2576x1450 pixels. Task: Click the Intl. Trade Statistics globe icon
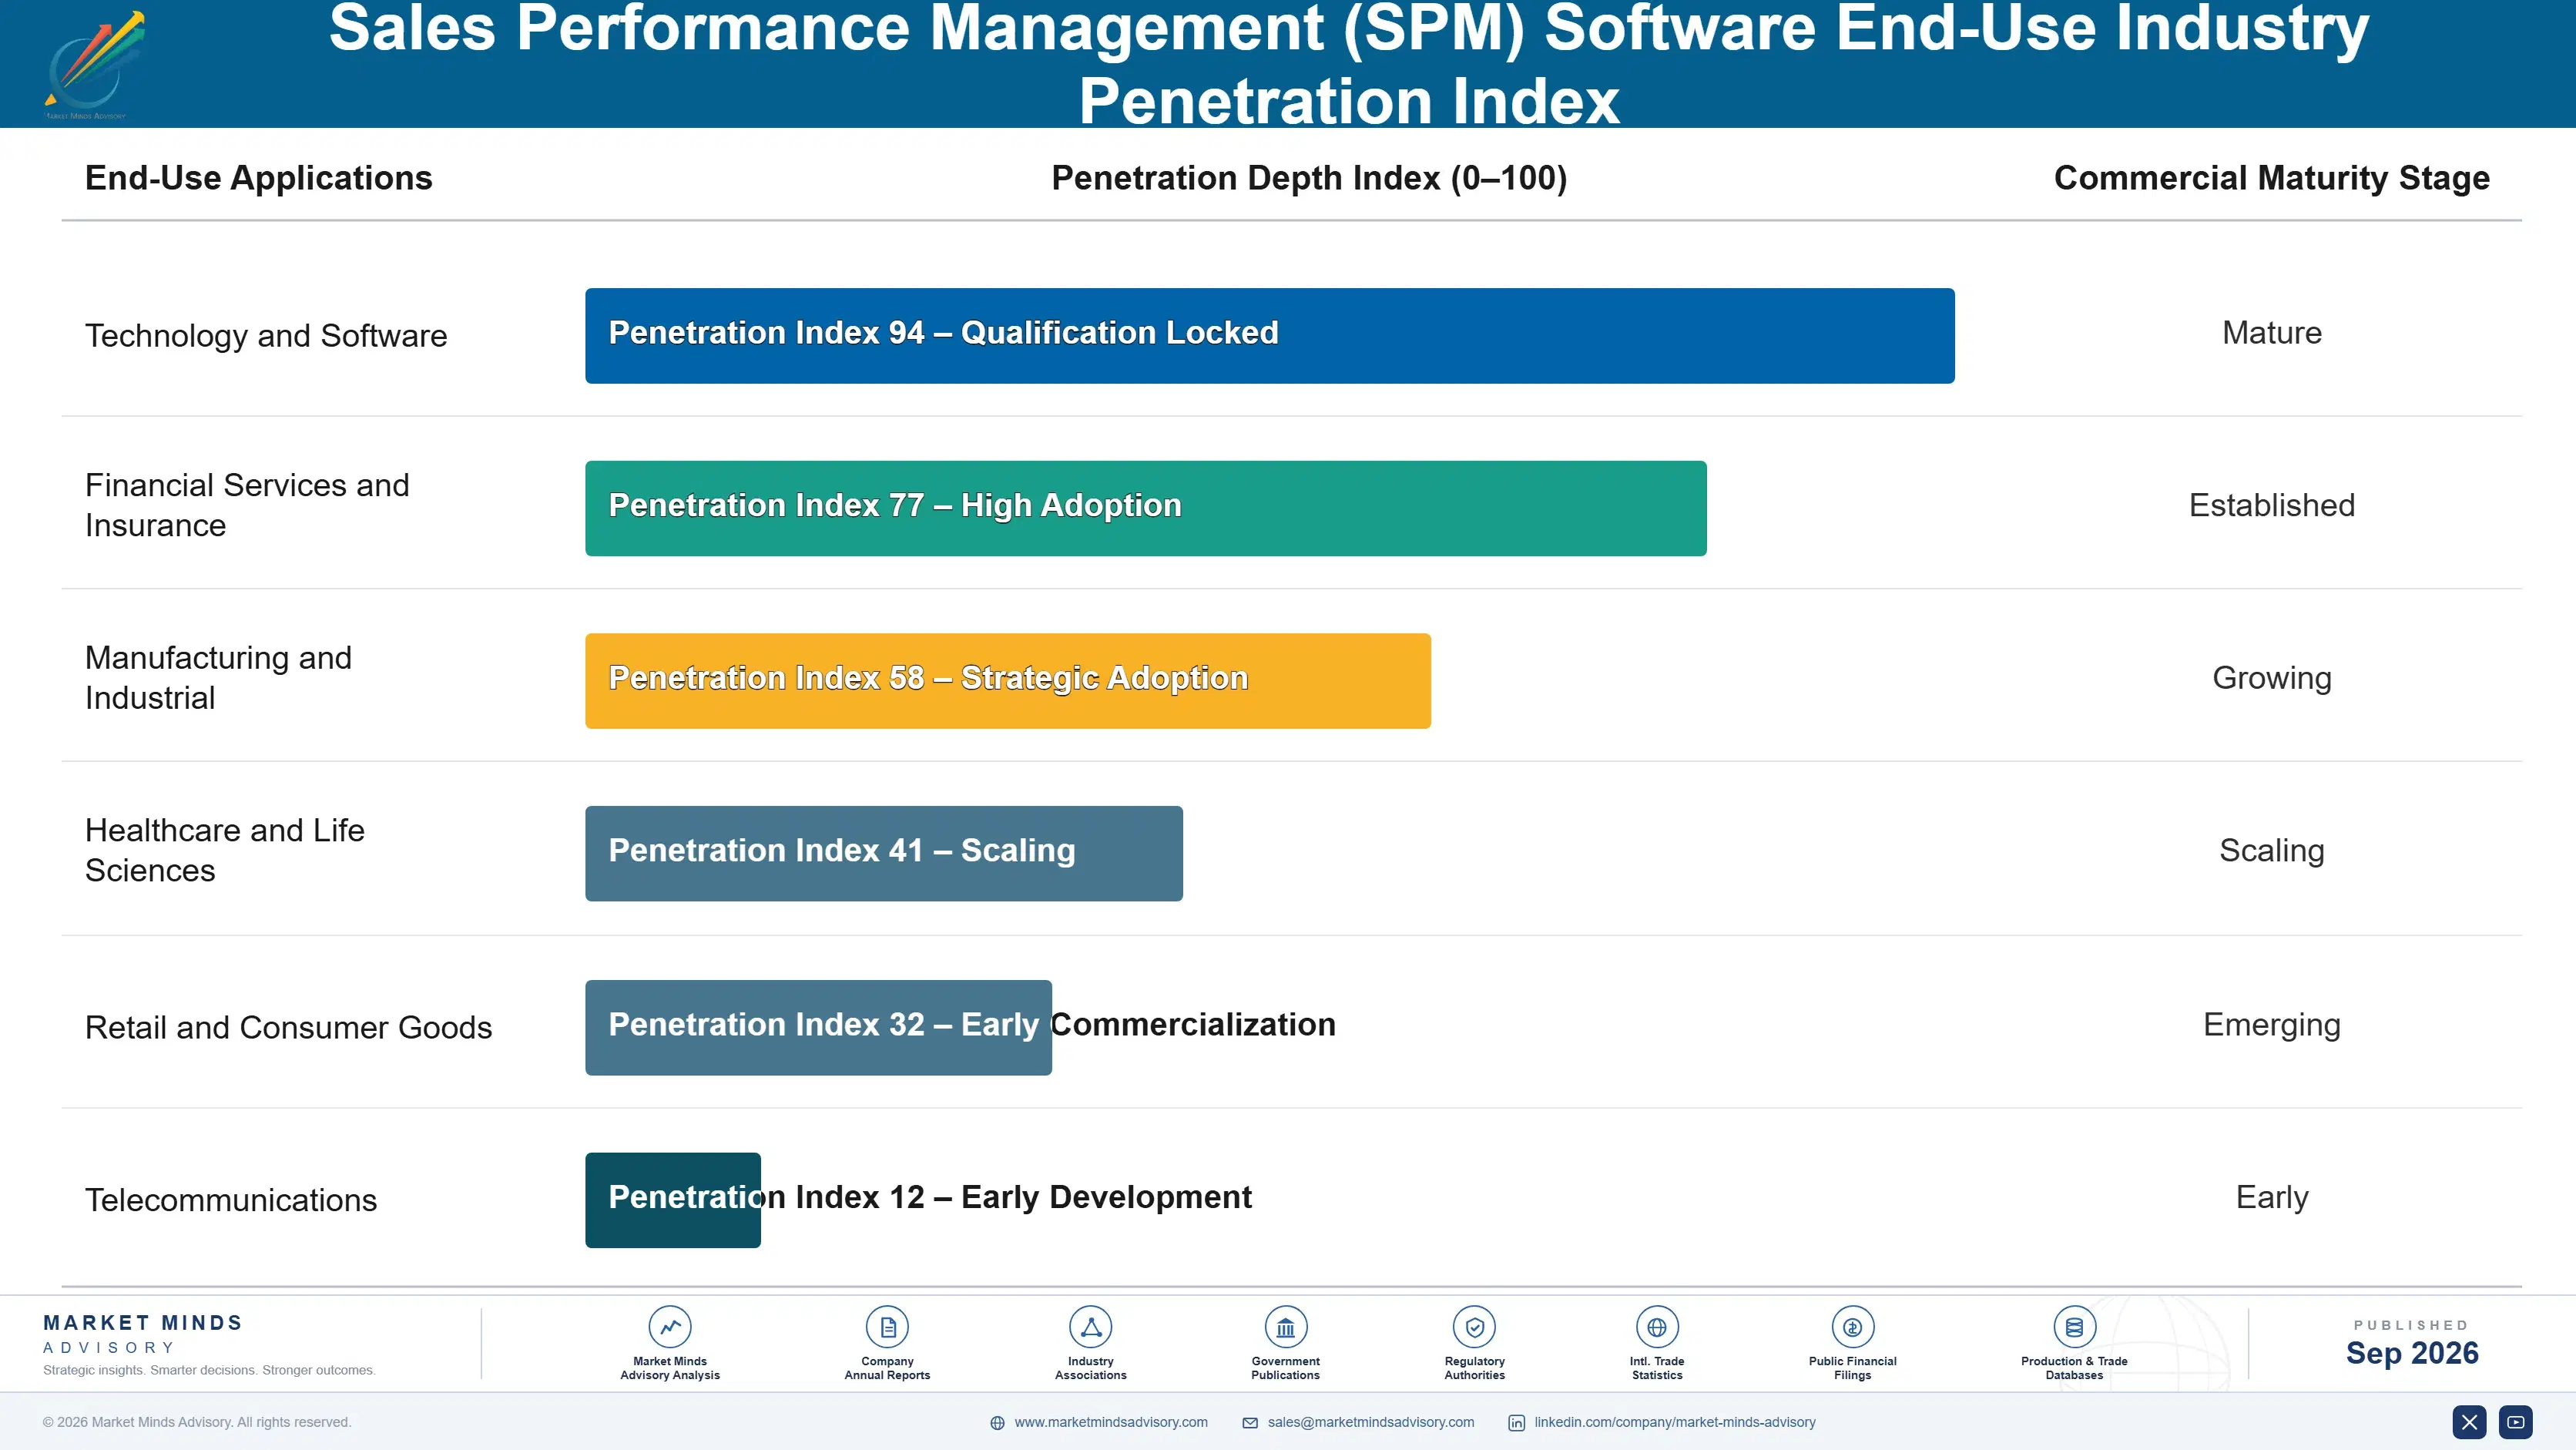click(1657, 1327)
